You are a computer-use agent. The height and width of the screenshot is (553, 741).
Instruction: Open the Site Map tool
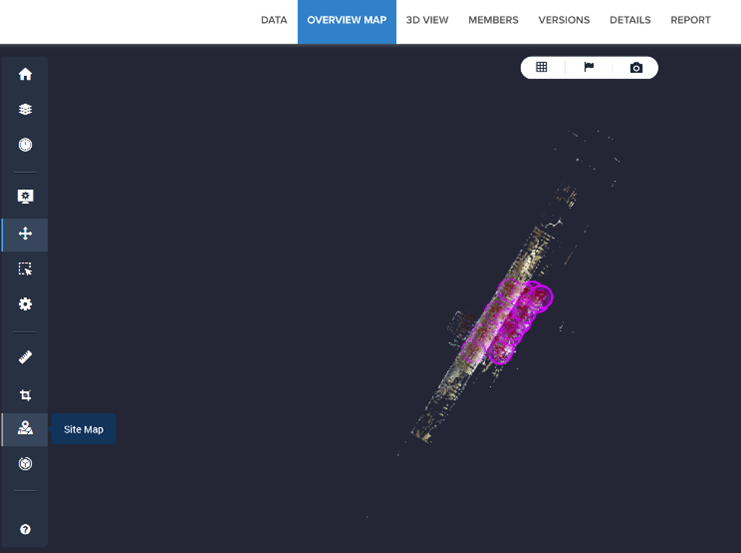coord(25,428)
